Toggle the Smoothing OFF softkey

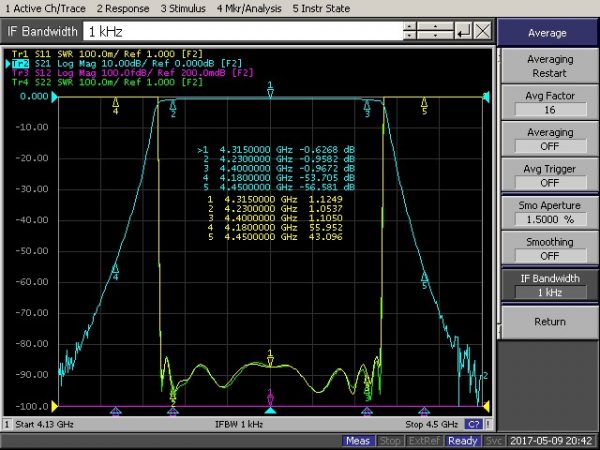549,248
